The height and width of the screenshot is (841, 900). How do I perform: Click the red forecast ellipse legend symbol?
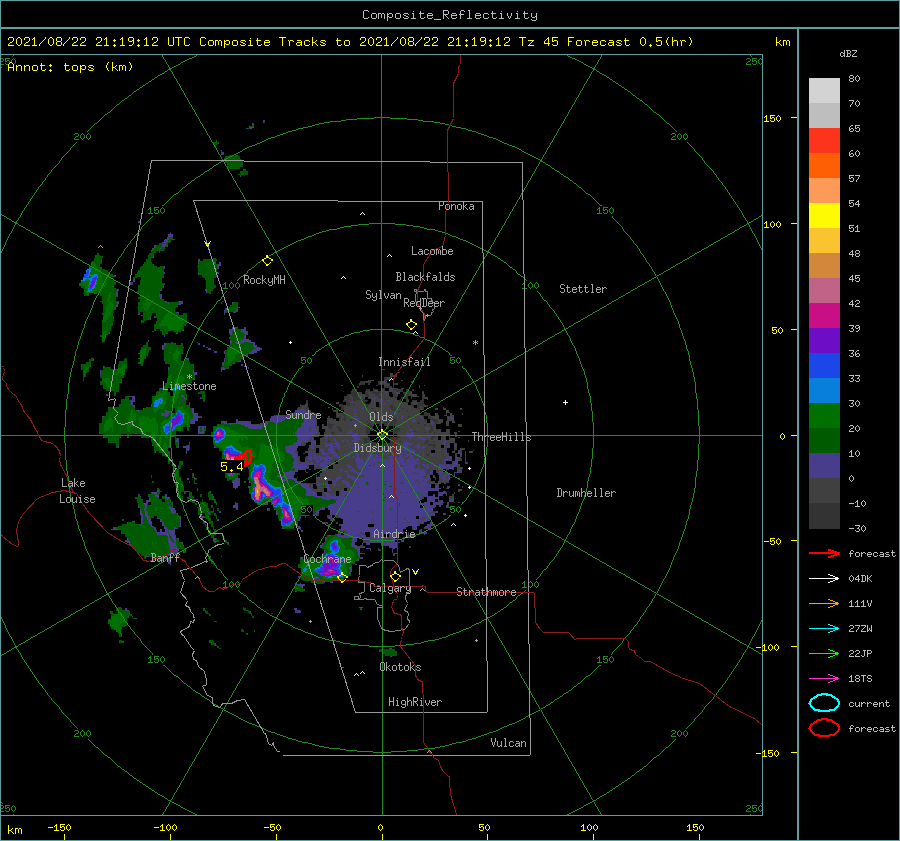824,728
